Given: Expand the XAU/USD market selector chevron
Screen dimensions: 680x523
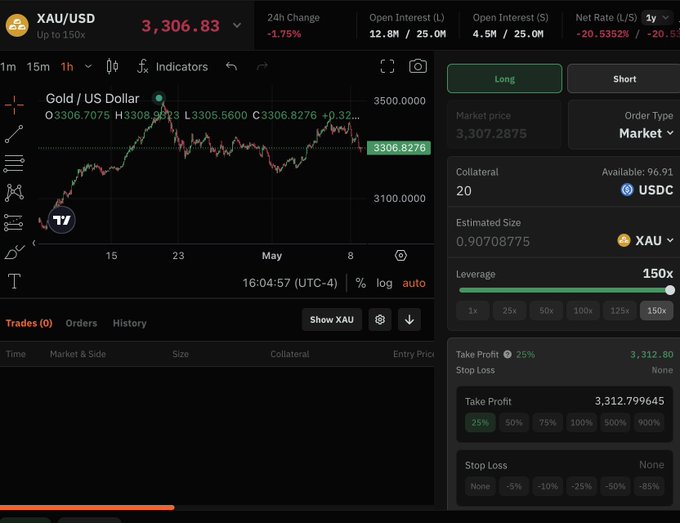Looking at the screenshot, I should (237, 25).
